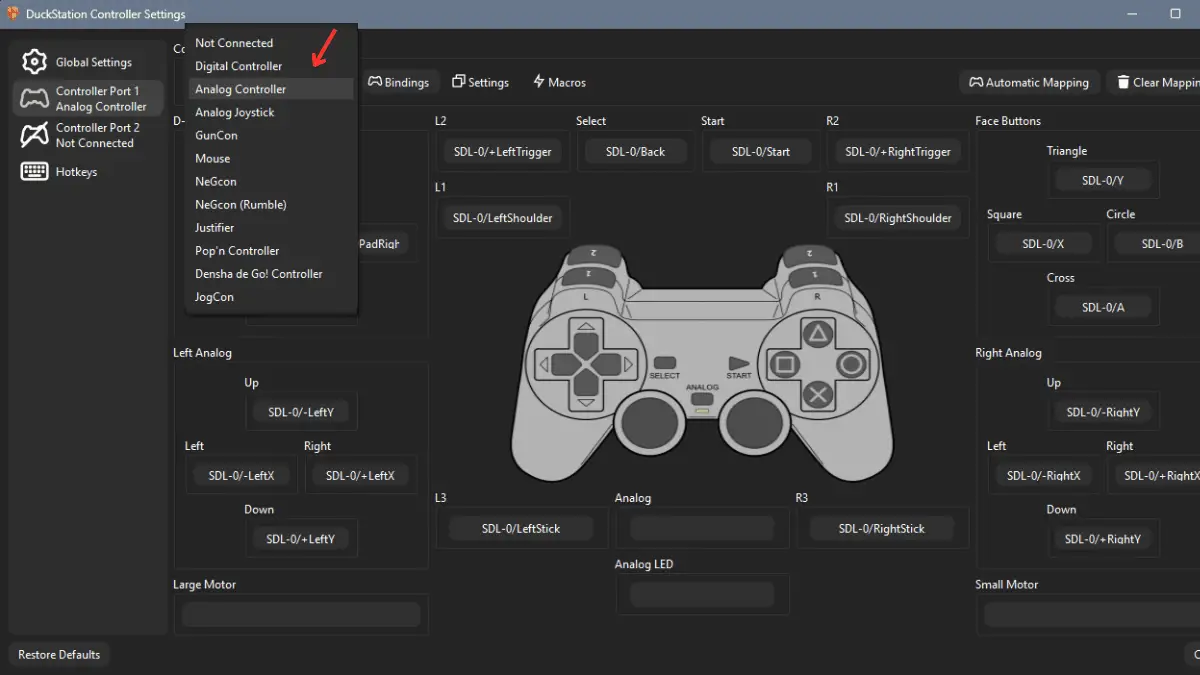Screen dimensions: 1200x675
Task: Click empty Analog LED binding field
Action: coord(702,595)
